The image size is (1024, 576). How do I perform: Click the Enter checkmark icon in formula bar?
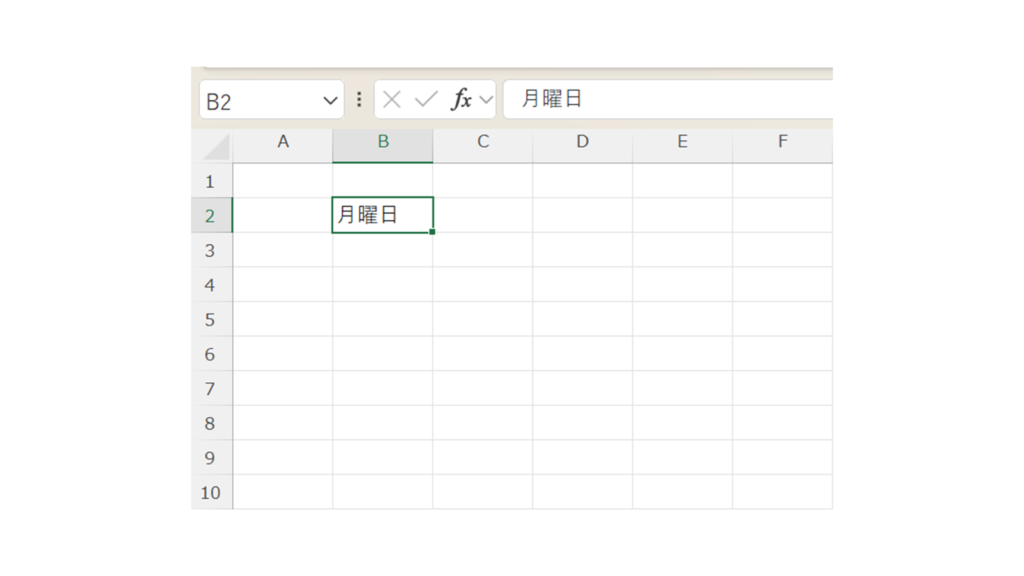tap(426, 100)
